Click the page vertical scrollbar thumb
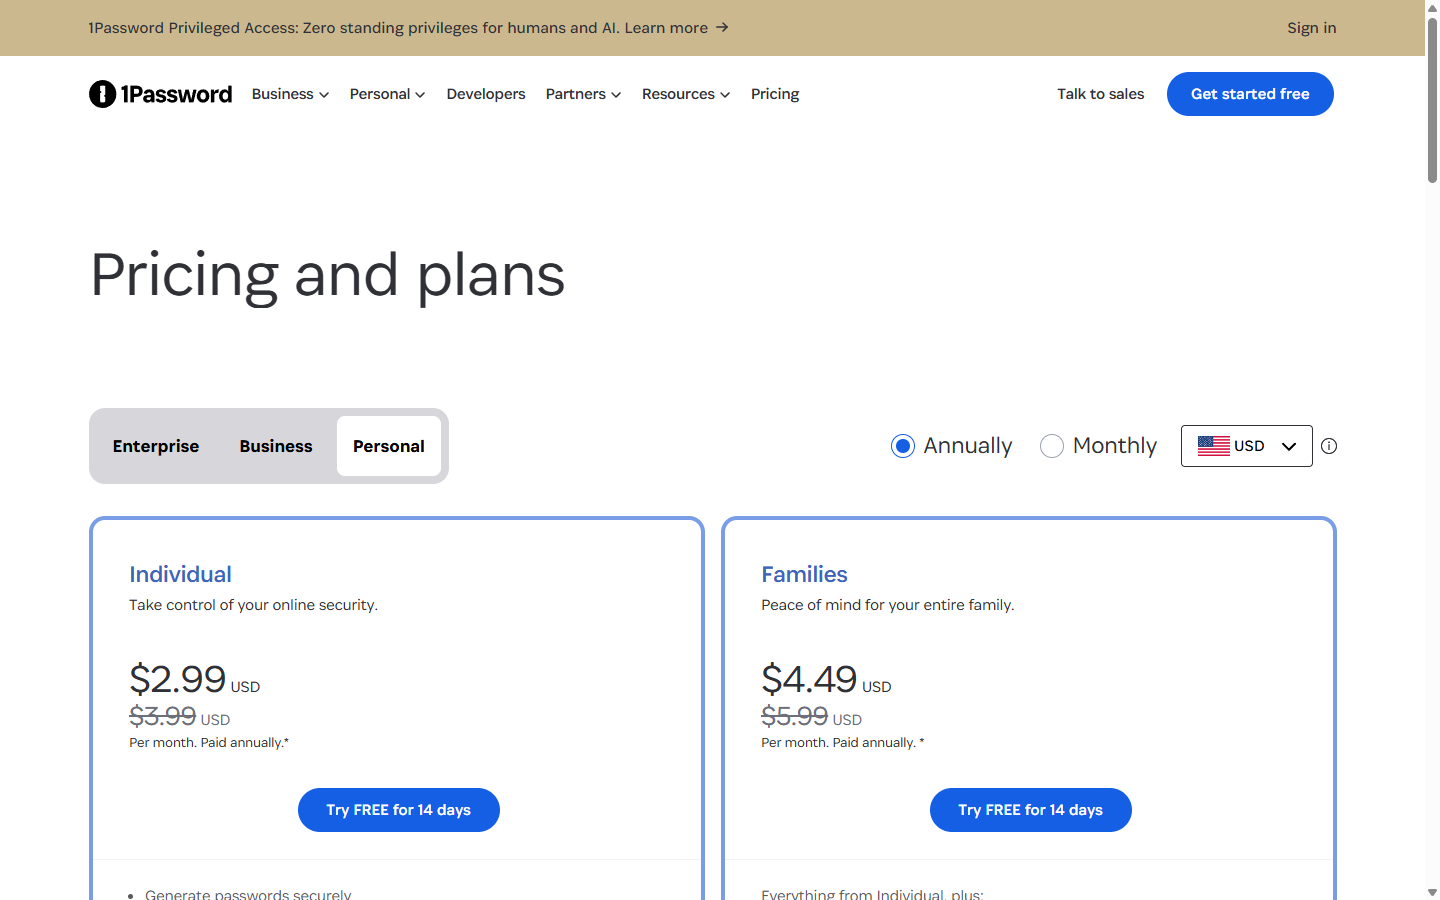Screen dimensions: 1440x900 tap(1432, 100)
